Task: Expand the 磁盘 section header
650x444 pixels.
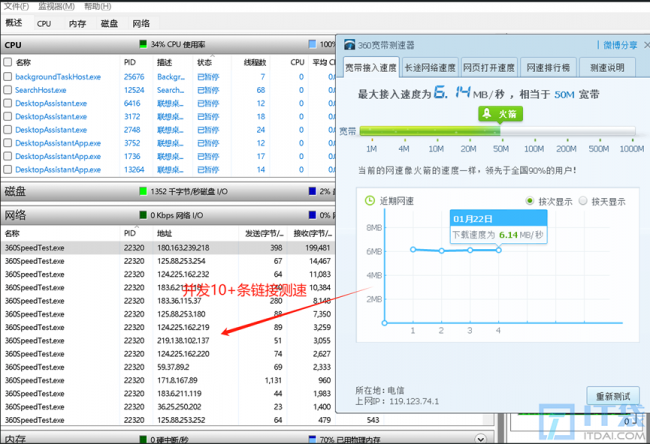Action: 168,191
